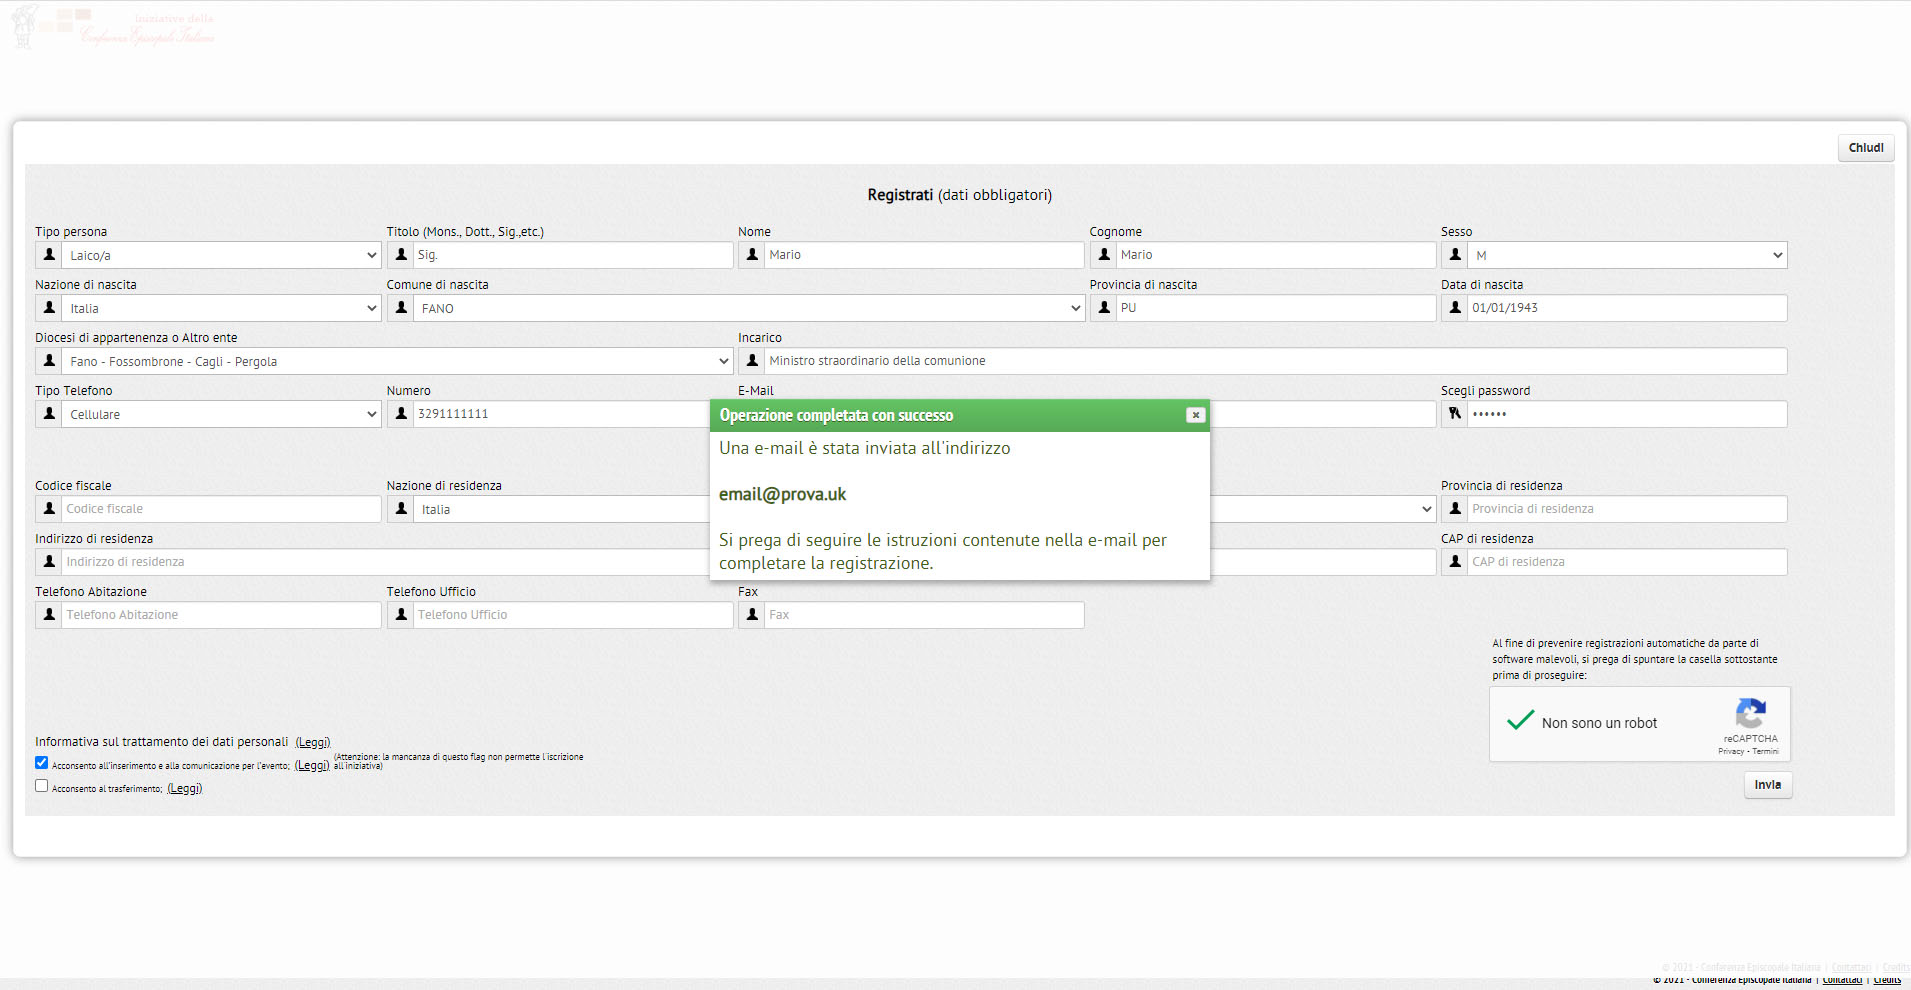Click the person icon next to Data di nascita
Viewport: 1911px width, 990px height.
1455,308
